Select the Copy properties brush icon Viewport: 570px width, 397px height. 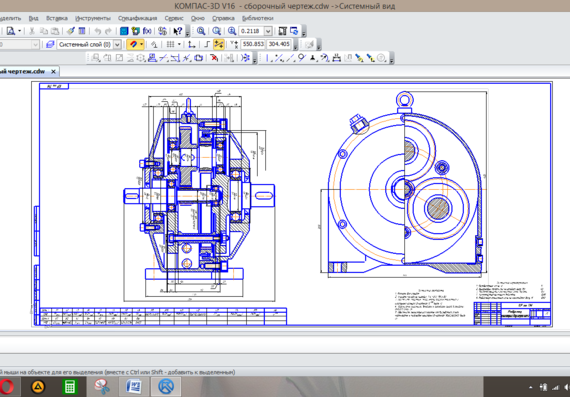pos(71,31)
